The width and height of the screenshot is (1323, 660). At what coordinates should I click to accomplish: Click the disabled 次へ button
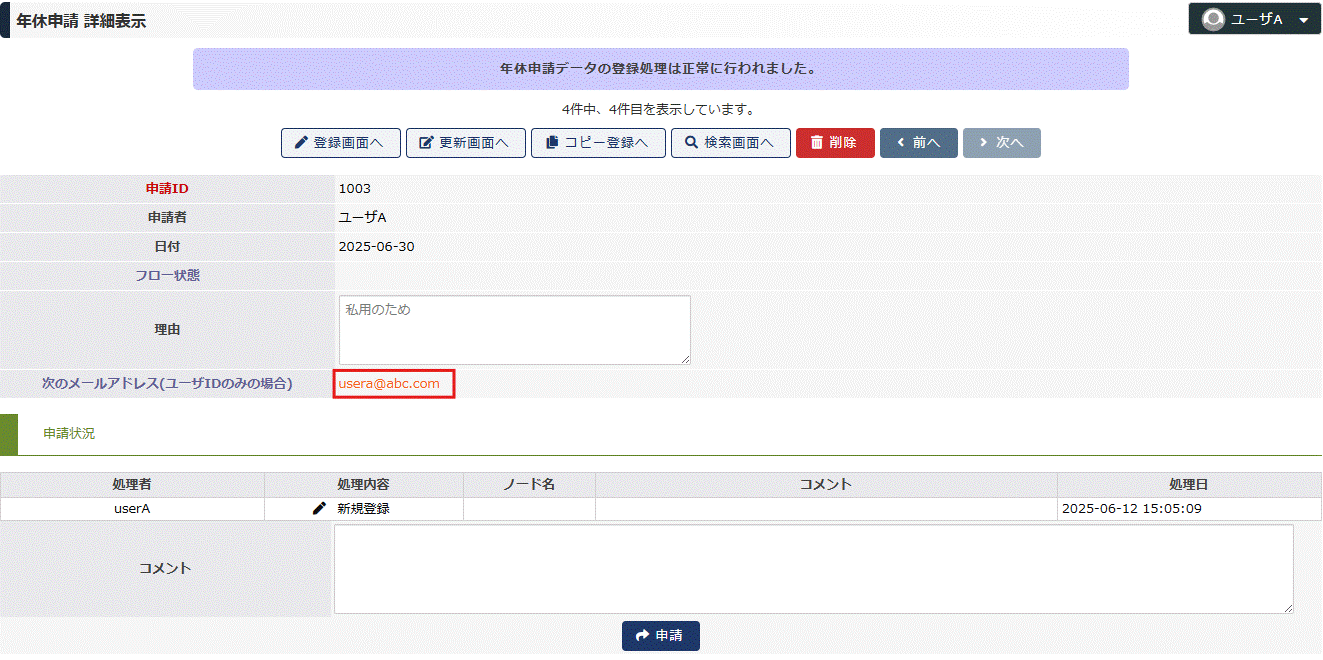(x=1002, y=143)
